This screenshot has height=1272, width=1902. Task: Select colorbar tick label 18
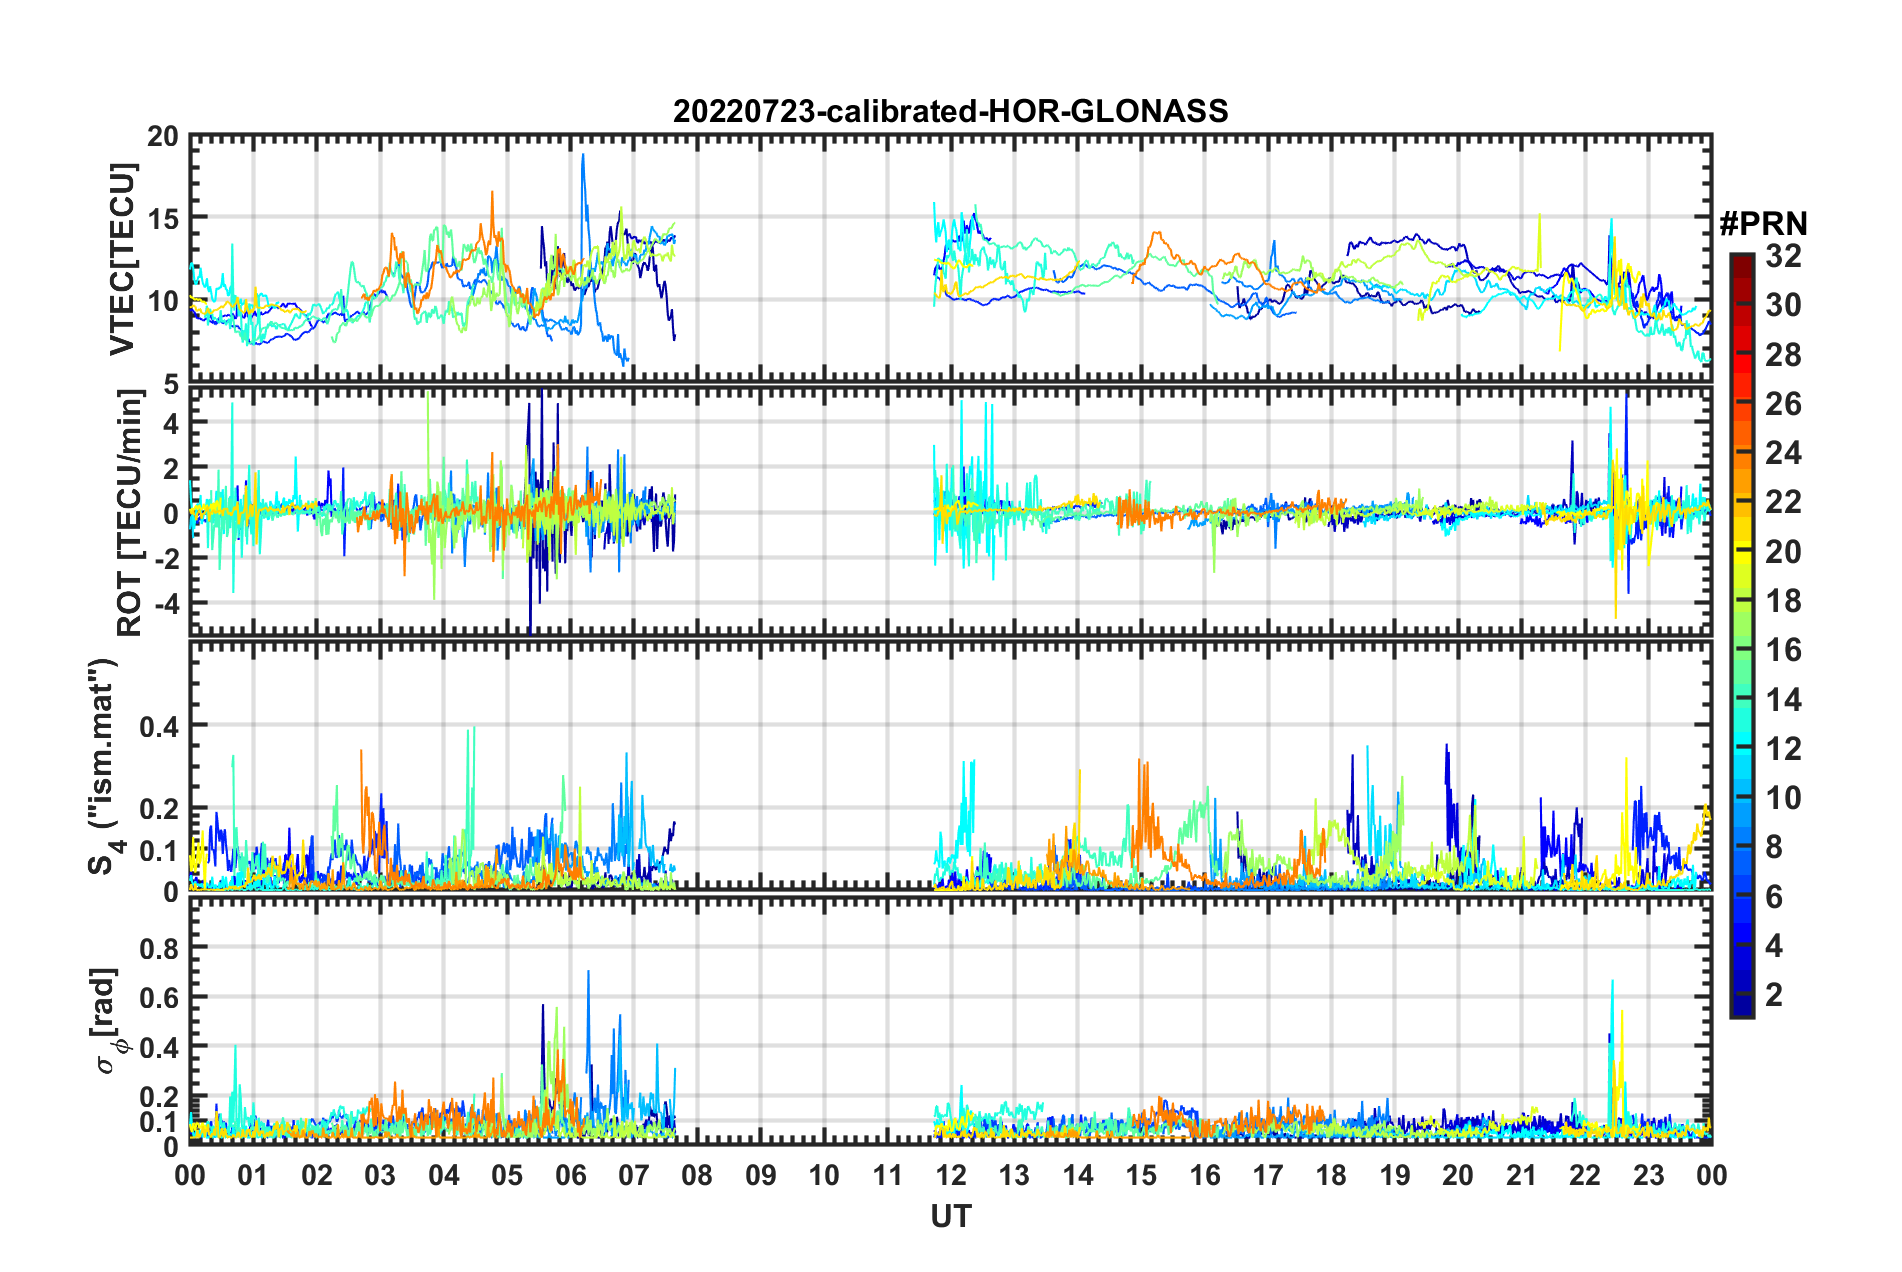1783,600
